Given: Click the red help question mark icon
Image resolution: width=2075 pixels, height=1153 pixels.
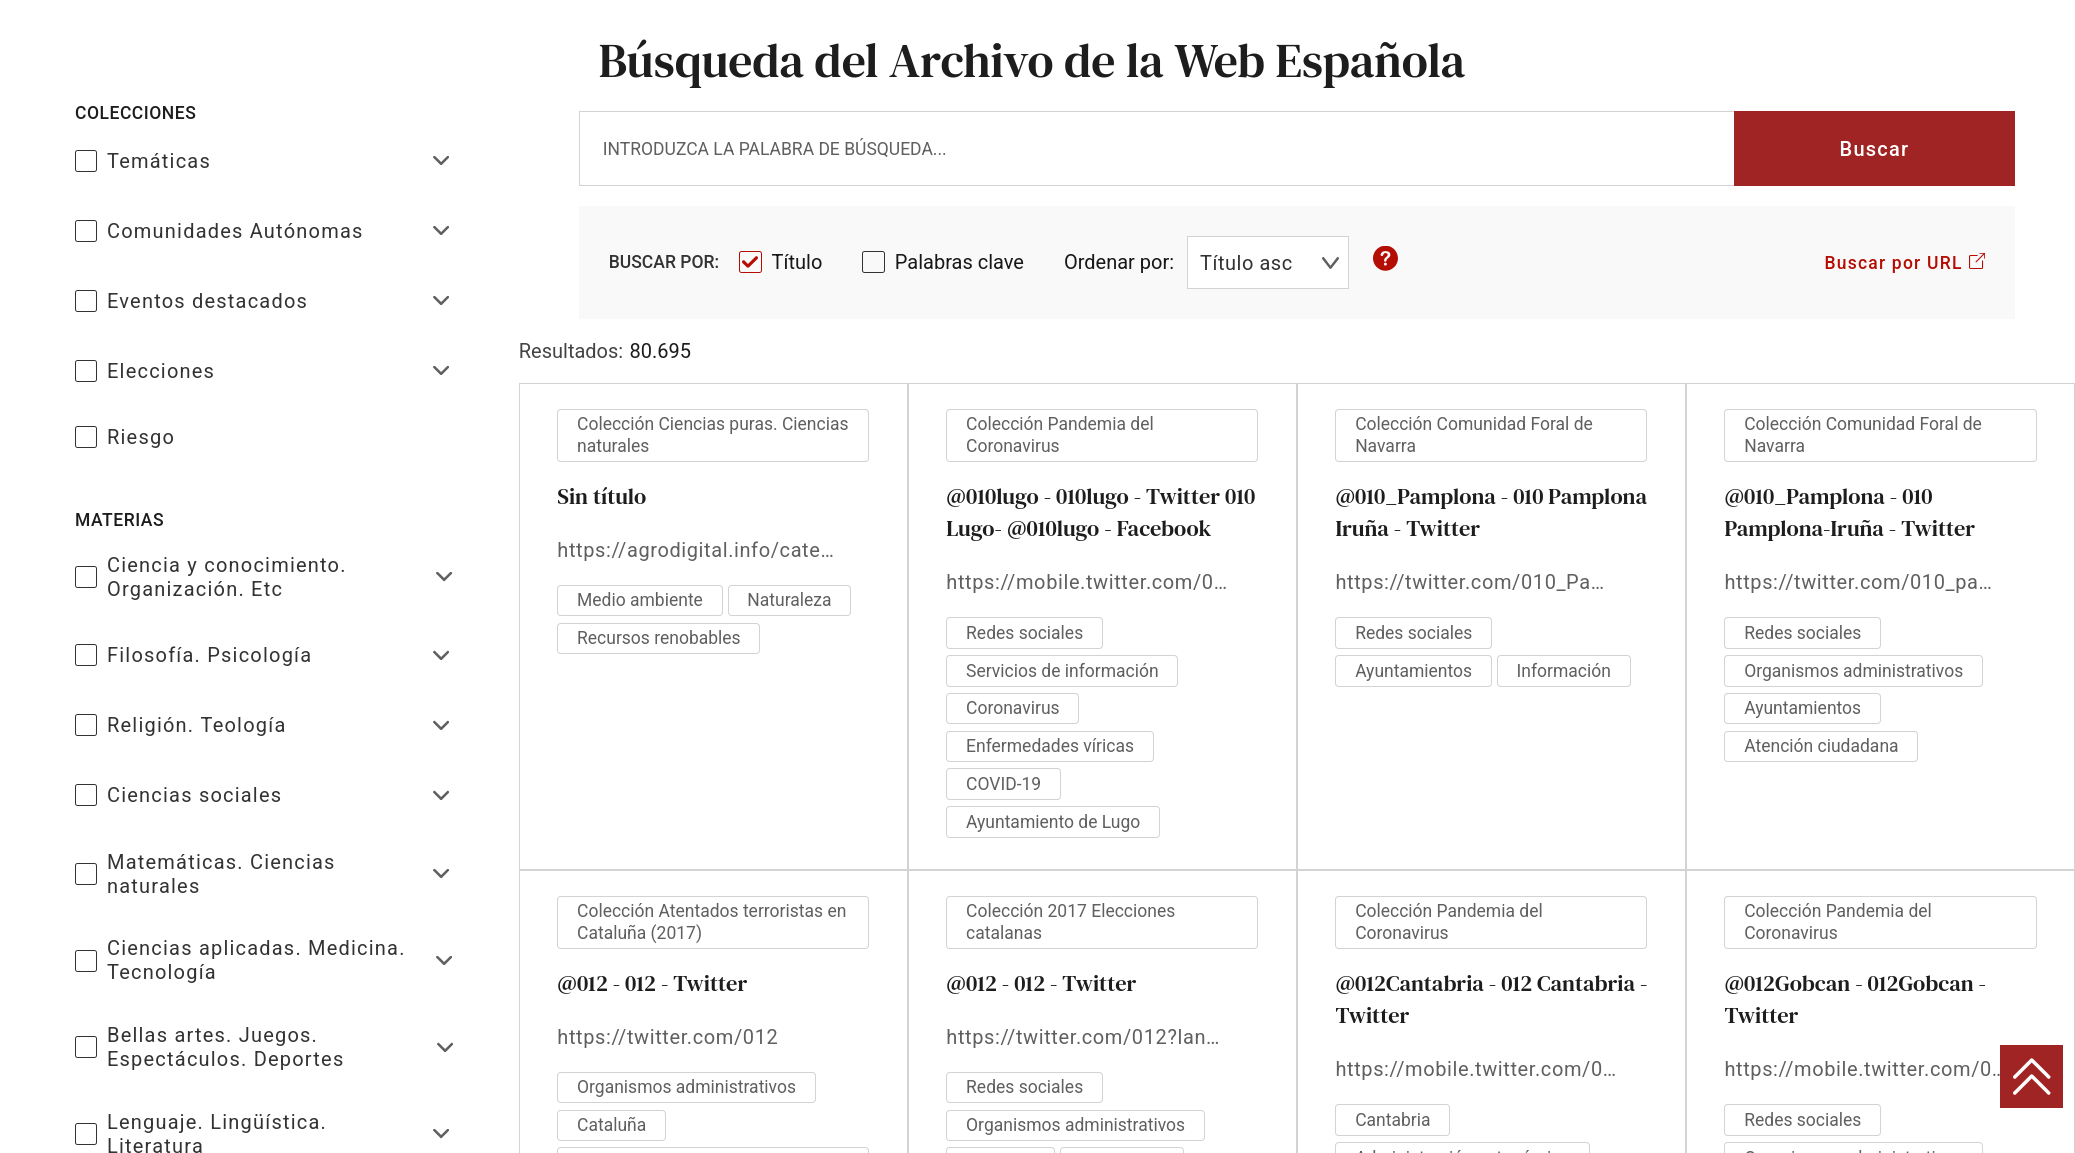Looking at the screenshot, I should 1385,259.
